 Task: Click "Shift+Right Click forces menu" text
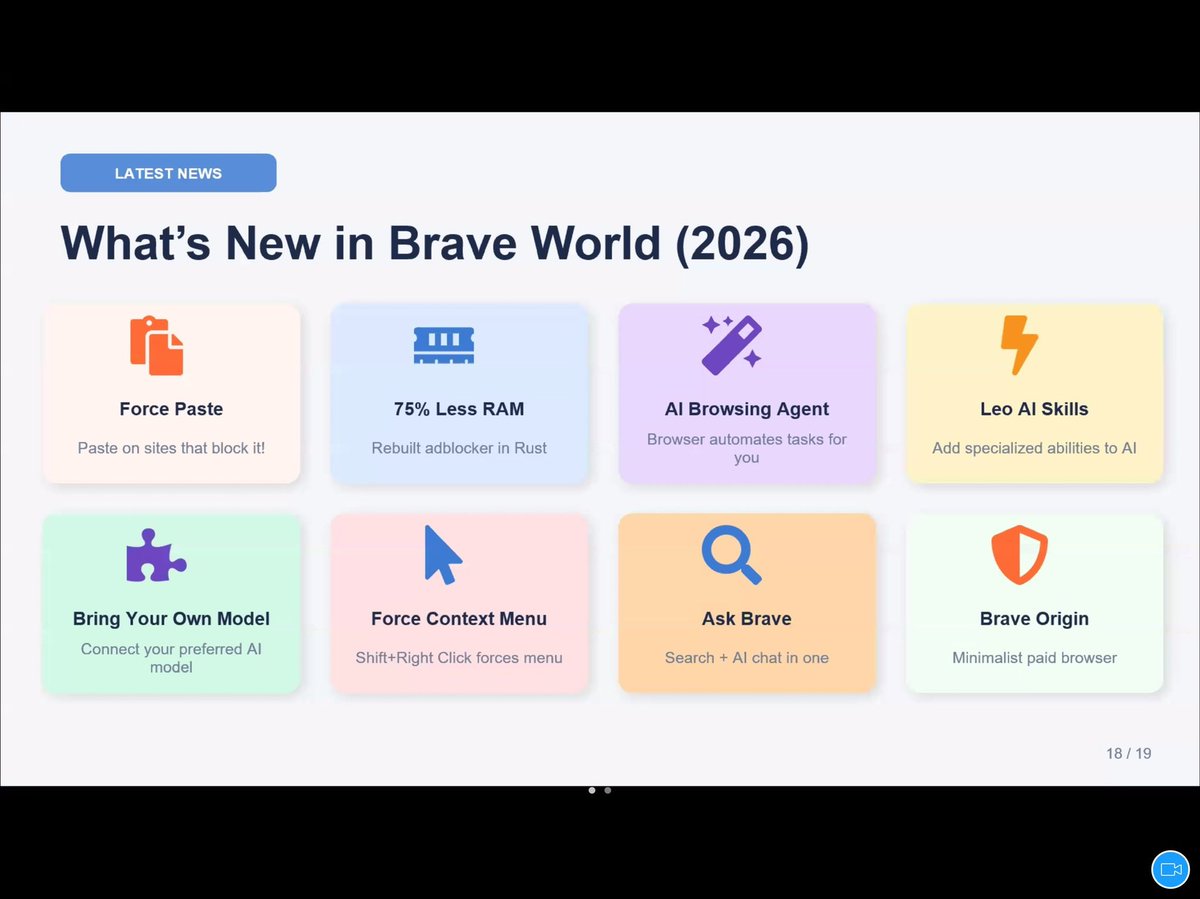point(459,658)
